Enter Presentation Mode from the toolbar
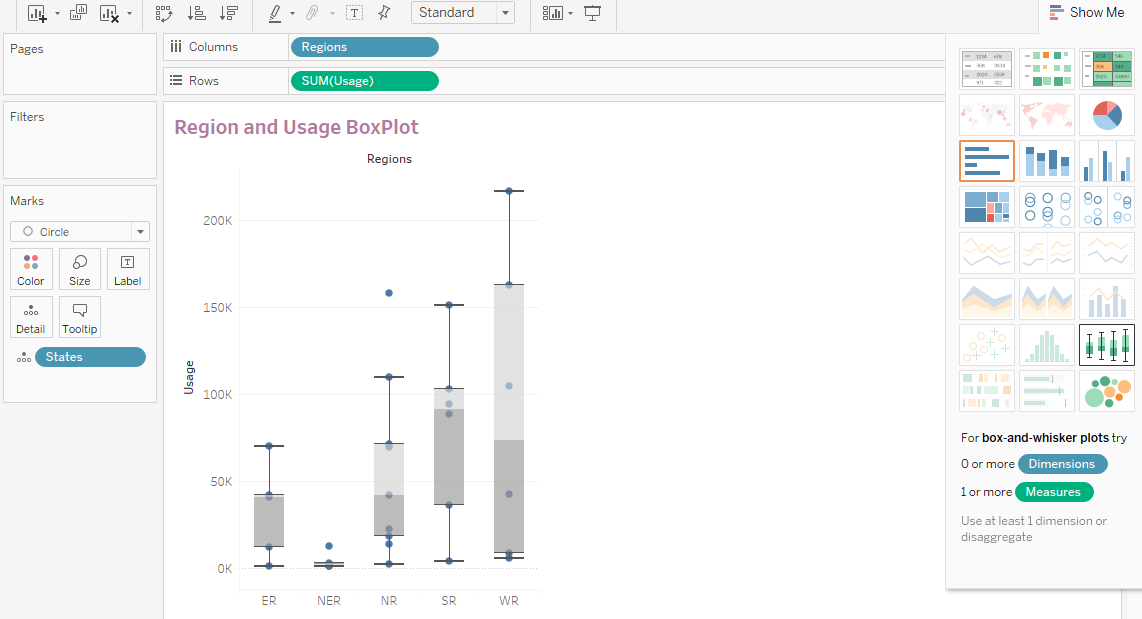 click(591, 13)
